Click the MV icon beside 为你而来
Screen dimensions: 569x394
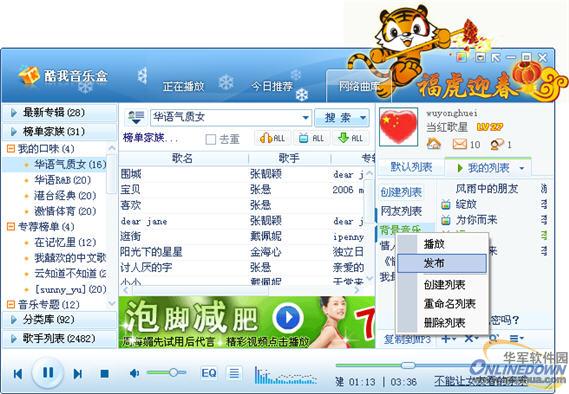click(x=446, y=220)
